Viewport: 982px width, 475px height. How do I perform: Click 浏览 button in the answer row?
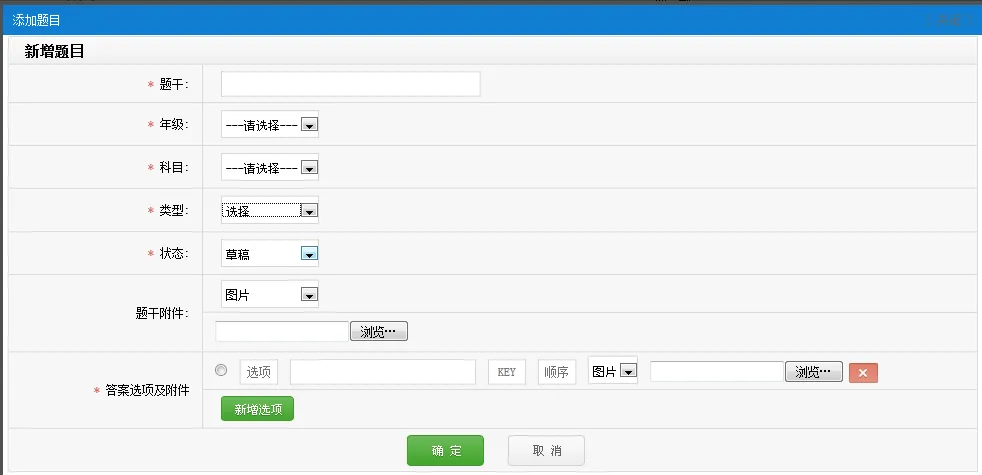814,372
